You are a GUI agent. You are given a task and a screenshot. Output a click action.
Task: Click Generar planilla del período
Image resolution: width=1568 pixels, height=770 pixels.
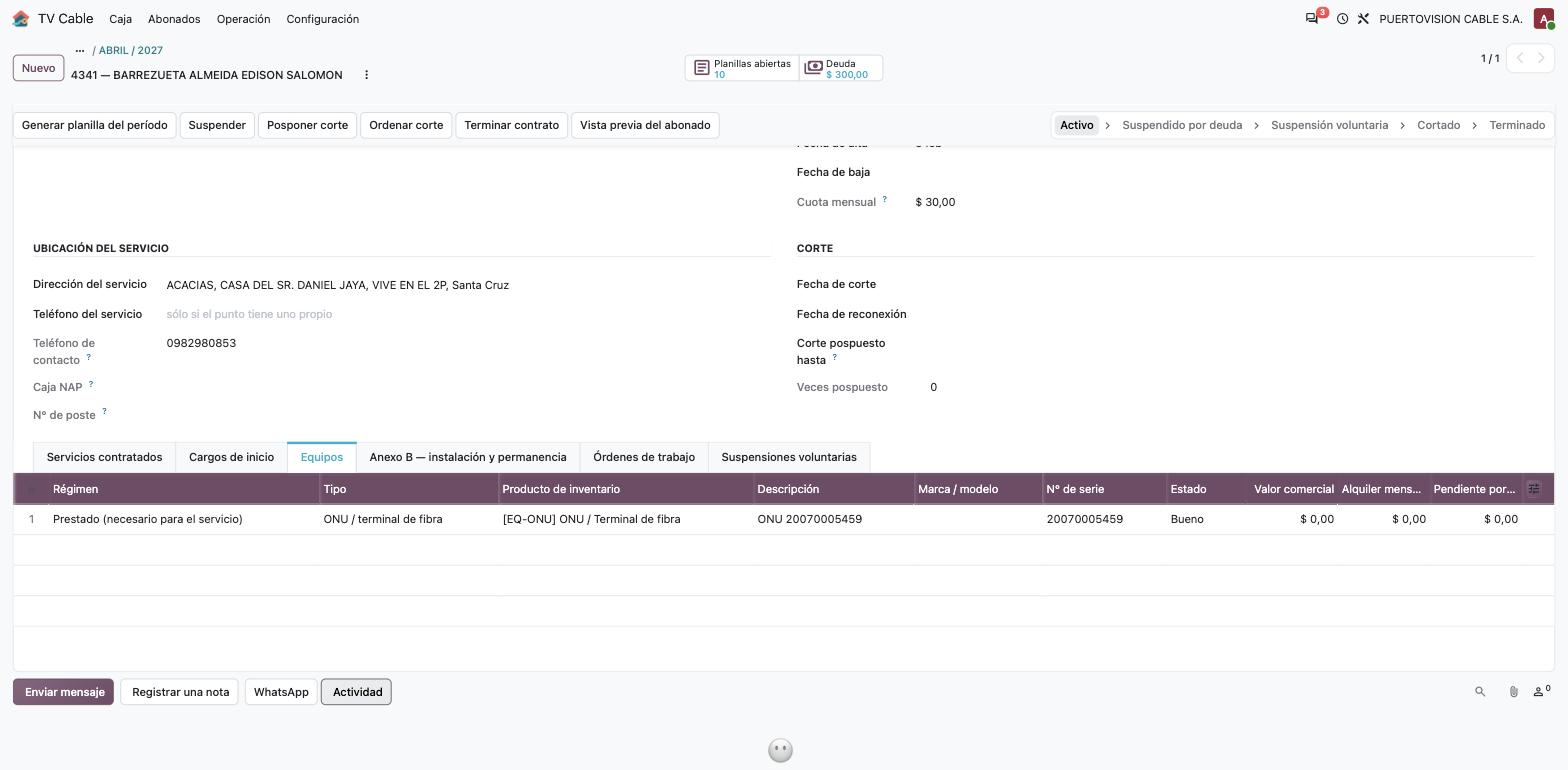pos(95,125)
